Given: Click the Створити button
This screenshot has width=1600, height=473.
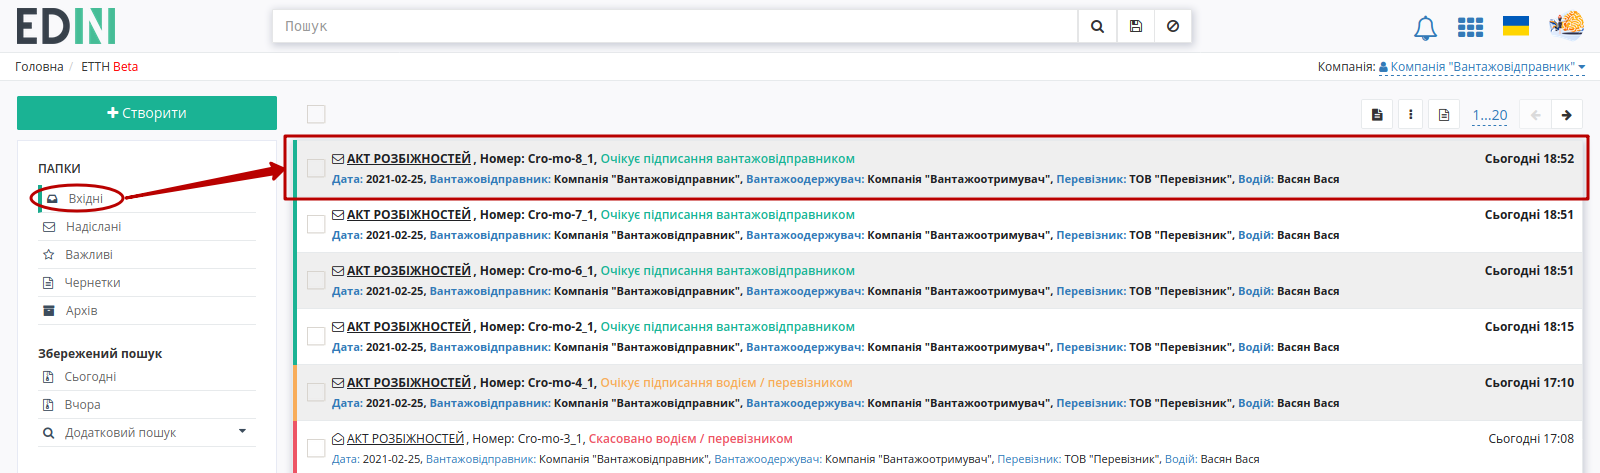Looking at the screenshot, I should [147, 113].
